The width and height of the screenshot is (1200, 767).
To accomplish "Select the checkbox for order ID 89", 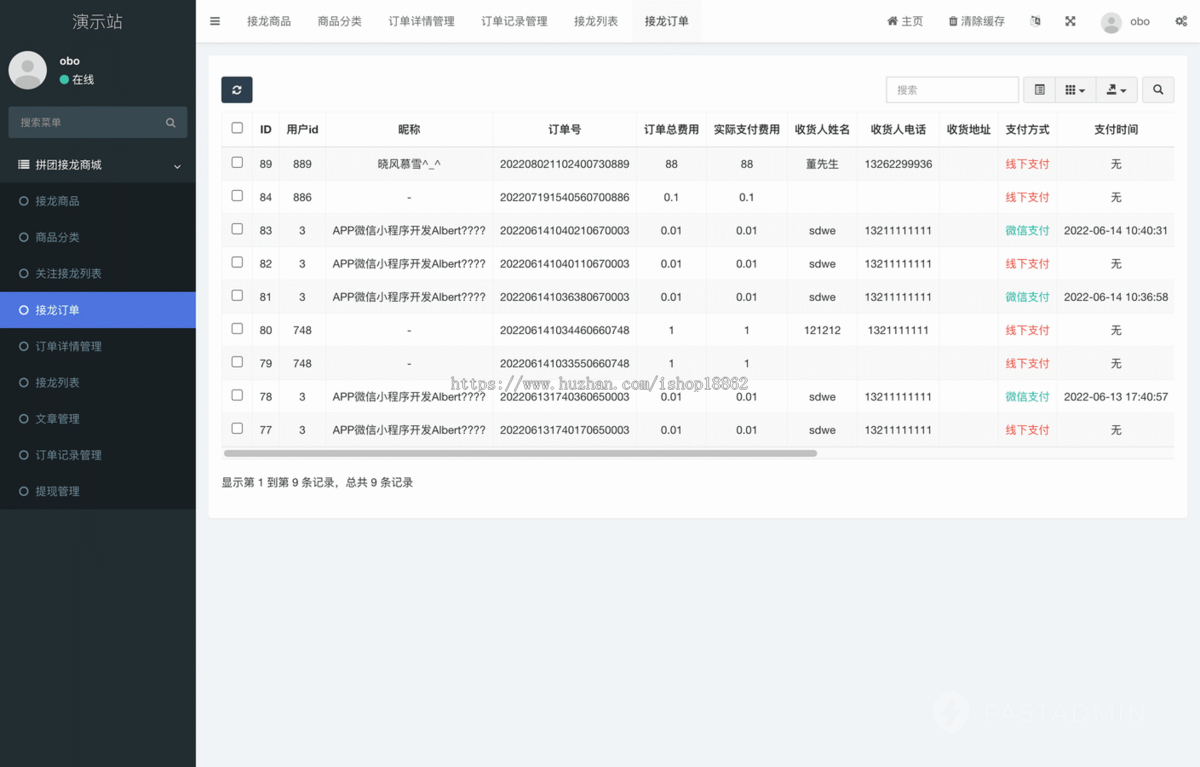I will pos(236,162).
